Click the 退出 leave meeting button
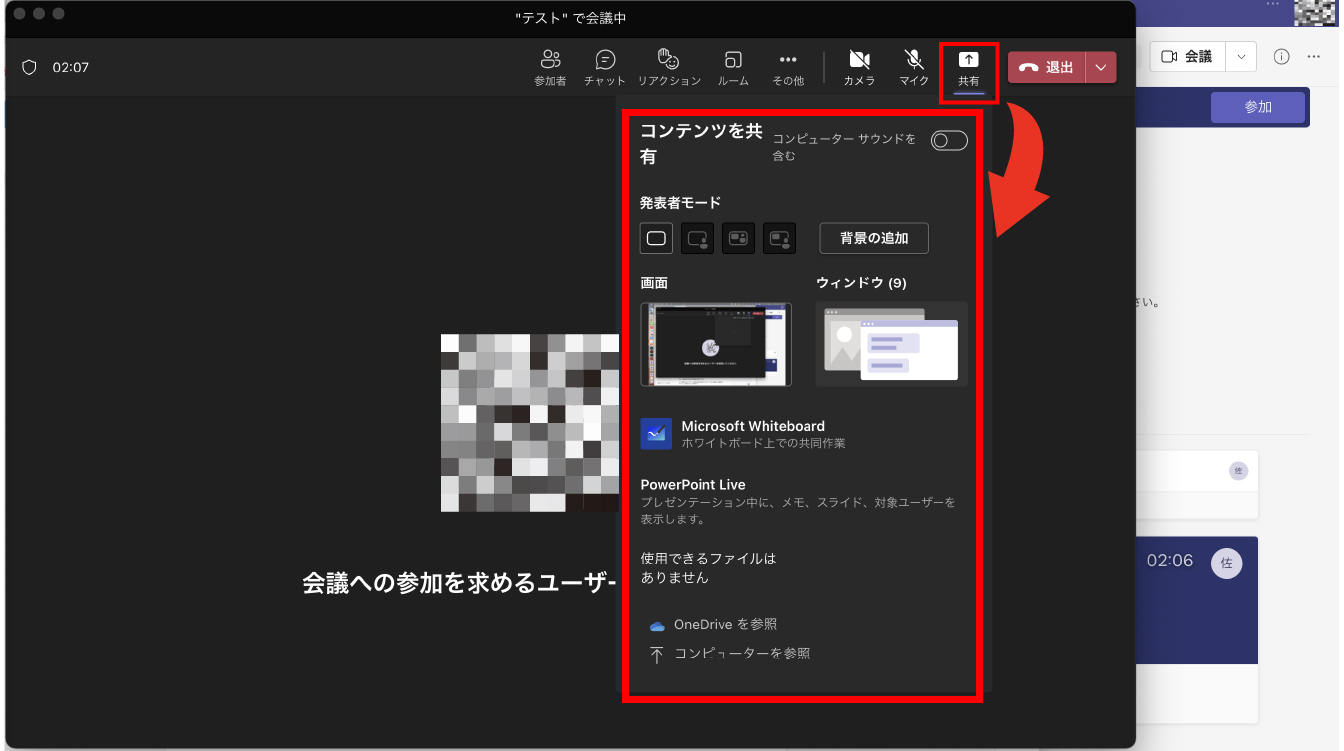 click(x=1047, y=67)
